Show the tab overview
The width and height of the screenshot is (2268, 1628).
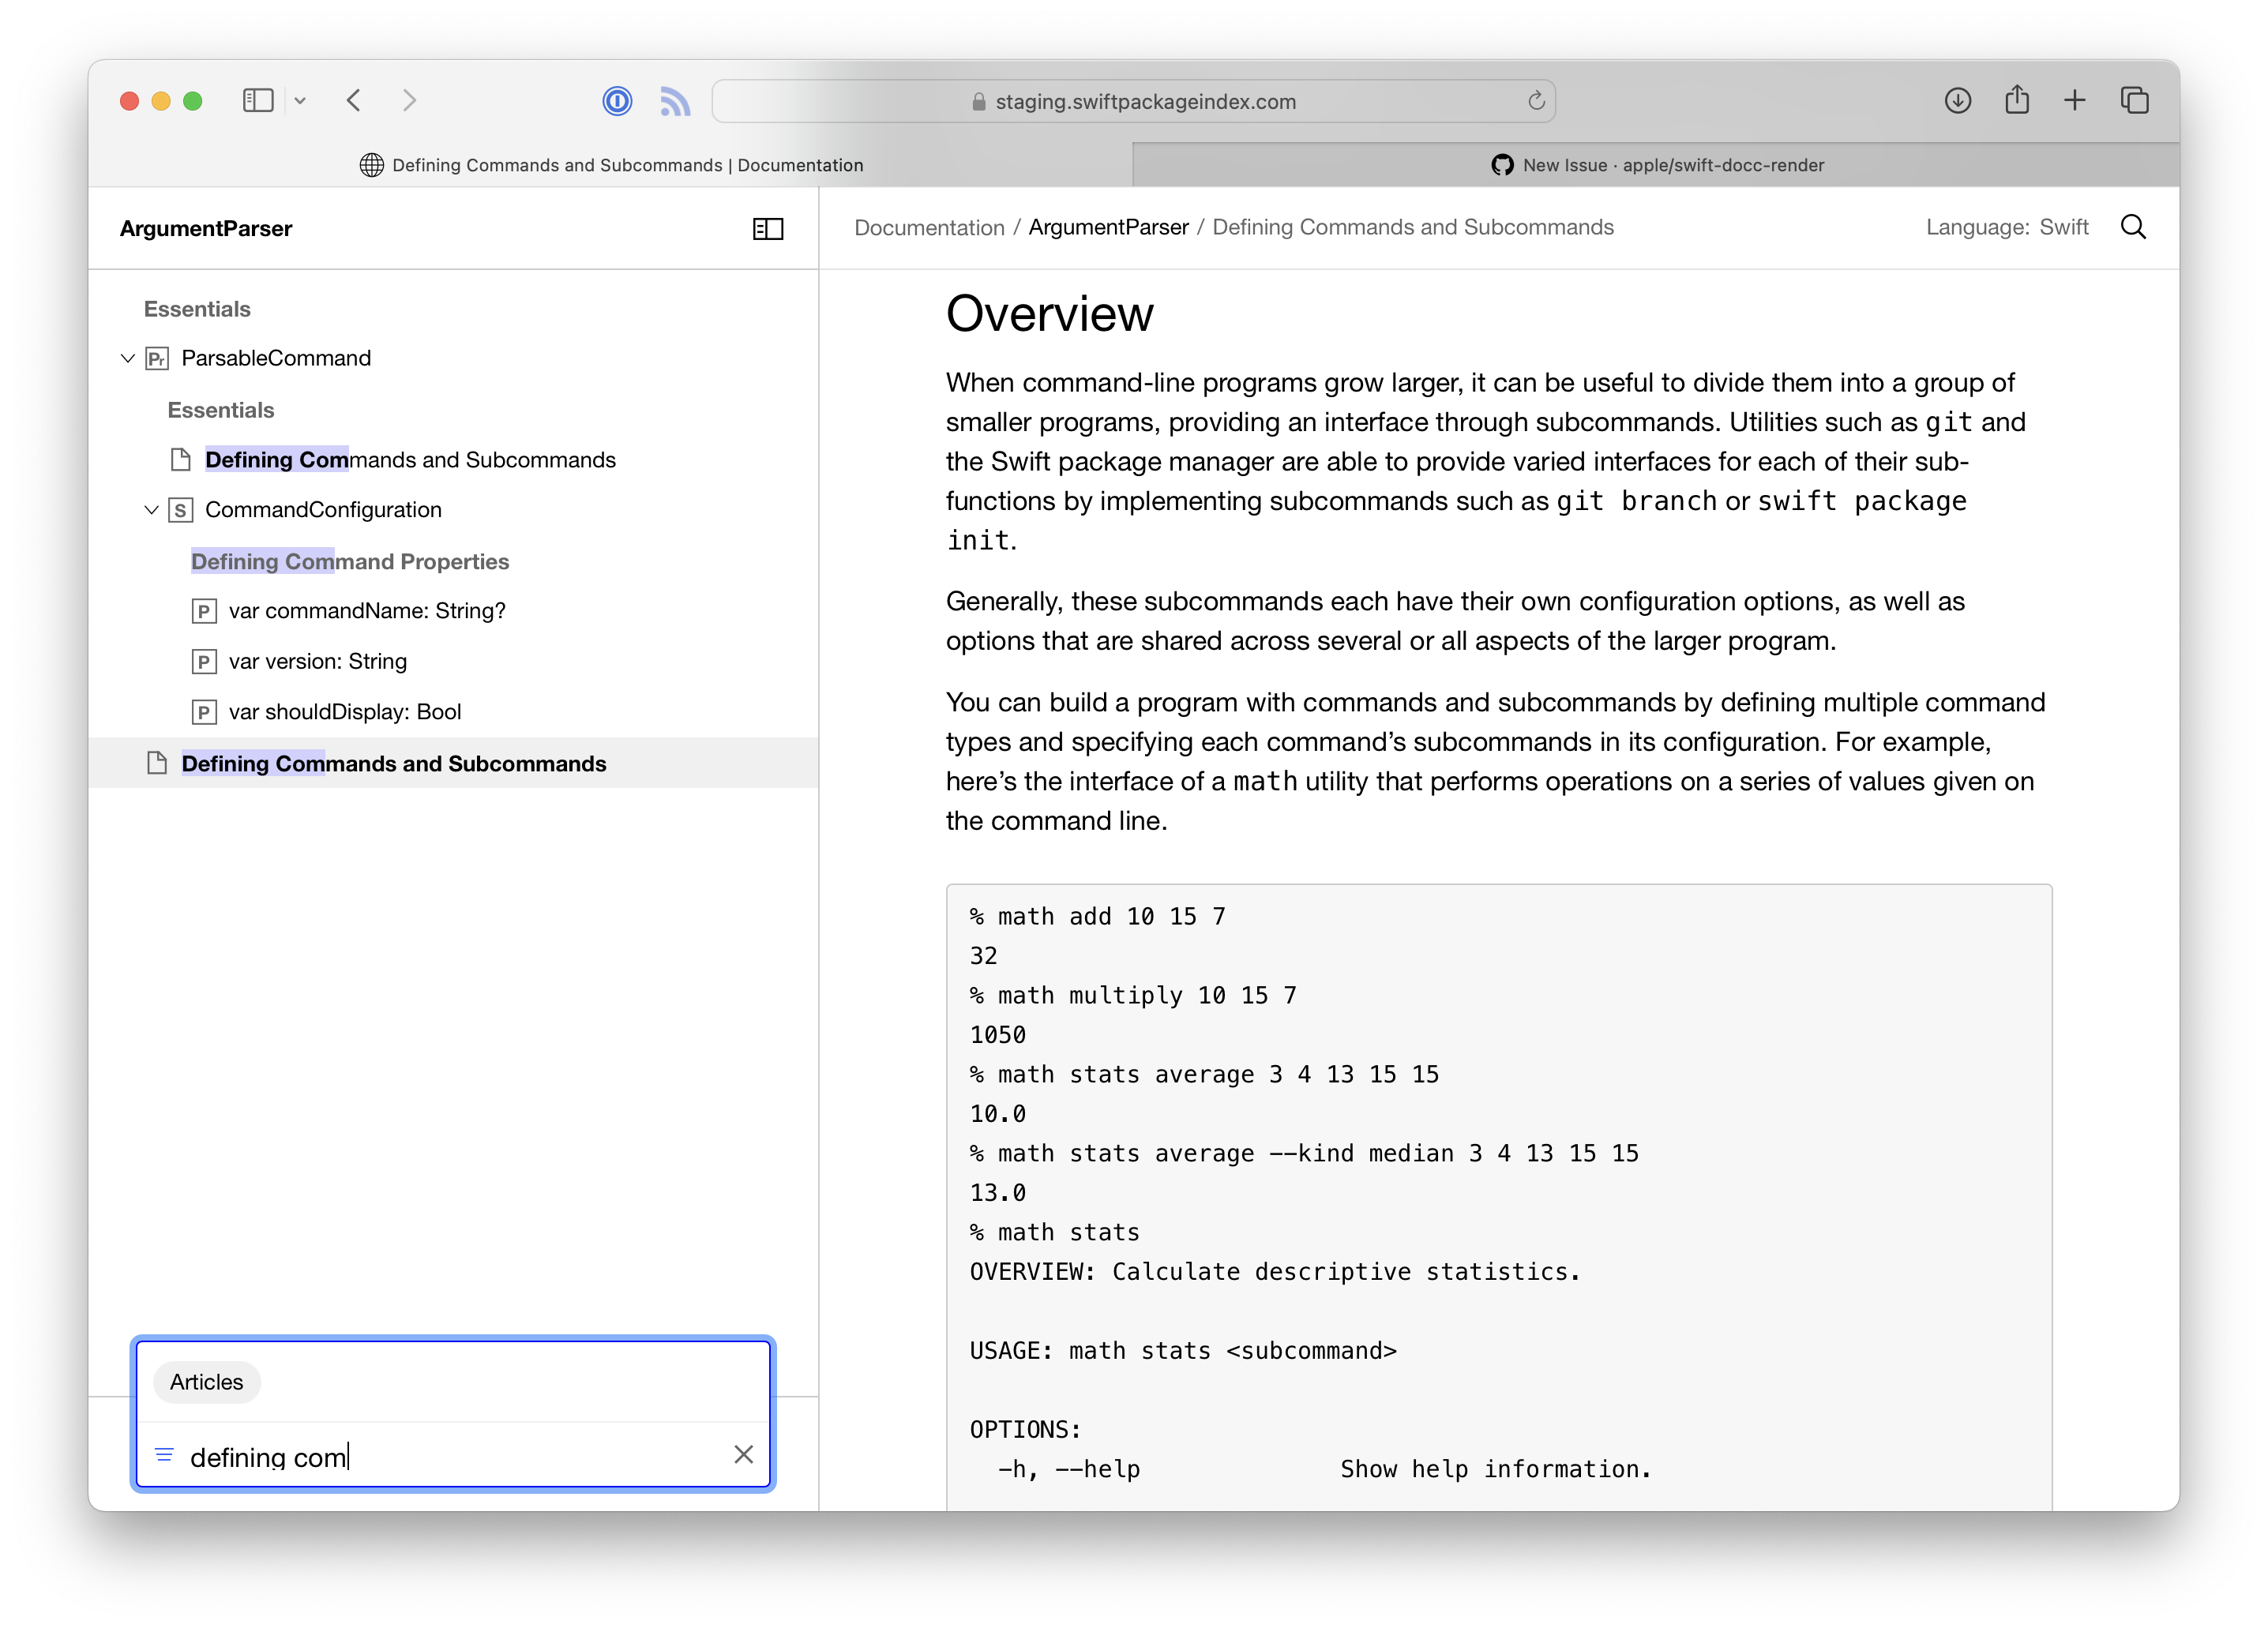(x=2135, y=100)
